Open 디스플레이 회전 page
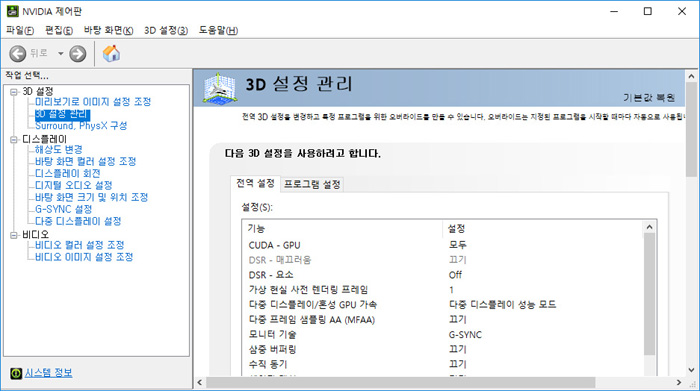The height and width of the screenshot is (391, 700). 68,173
